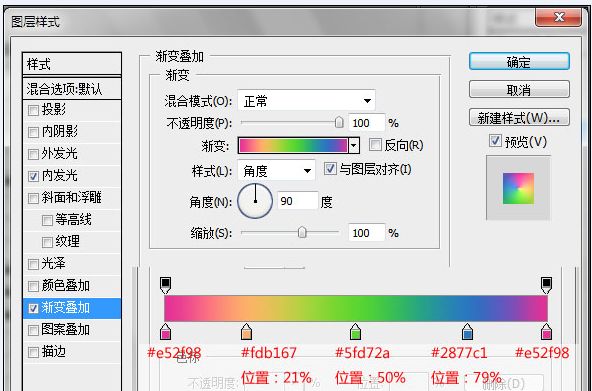Click the 不透明度 slider handle
The height and width of the screenshot is (391, 592).
[339, 122]
